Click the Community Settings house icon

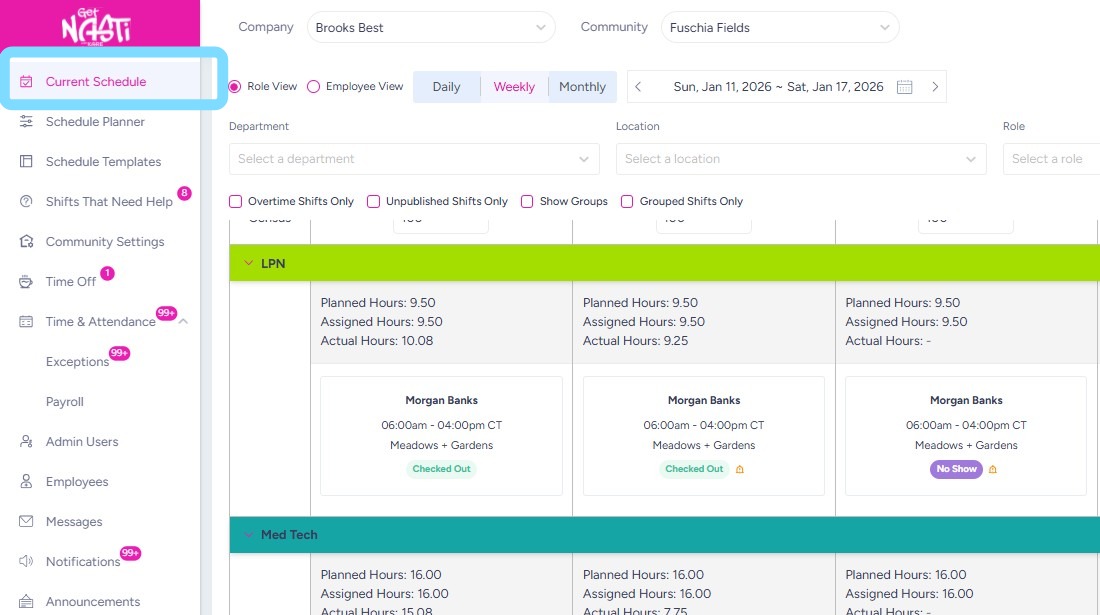(26, 242)
